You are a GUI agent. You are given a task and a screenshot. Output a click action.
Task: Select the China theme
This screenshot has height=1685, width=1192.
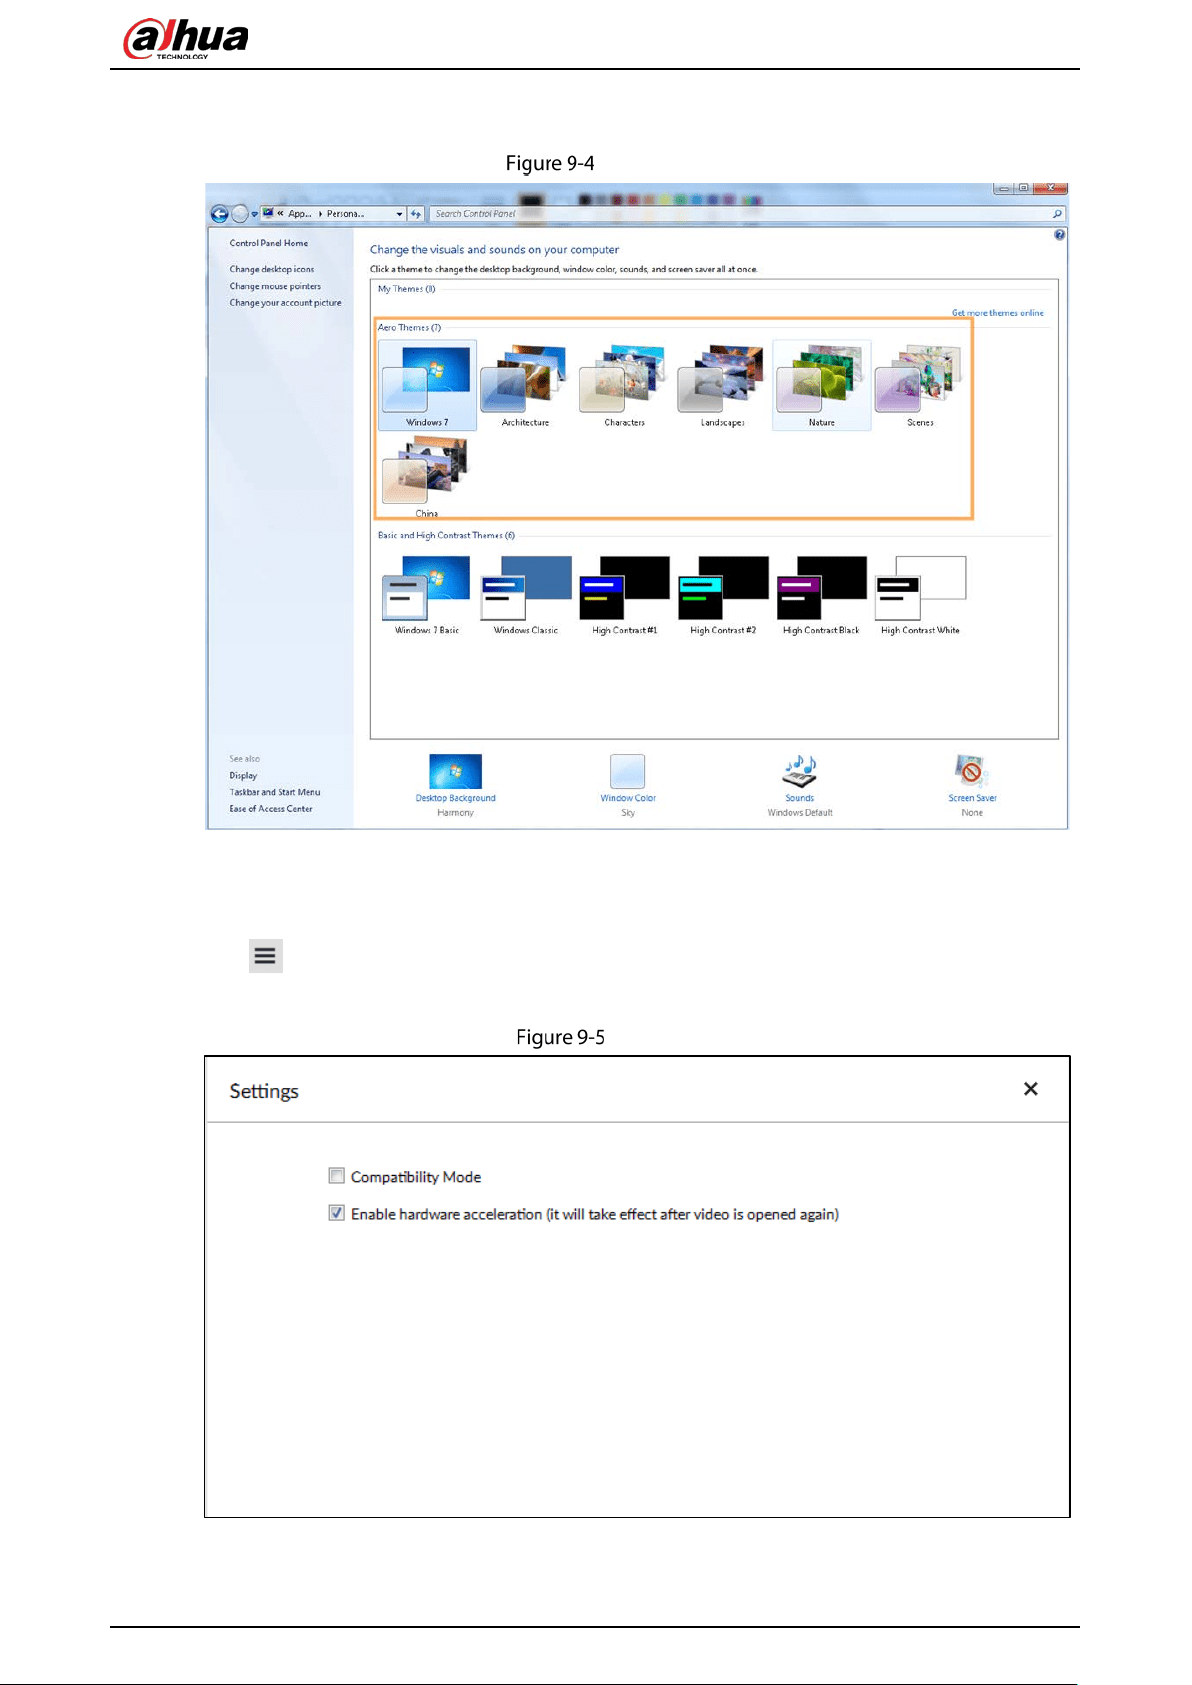(x=427, y=477)
